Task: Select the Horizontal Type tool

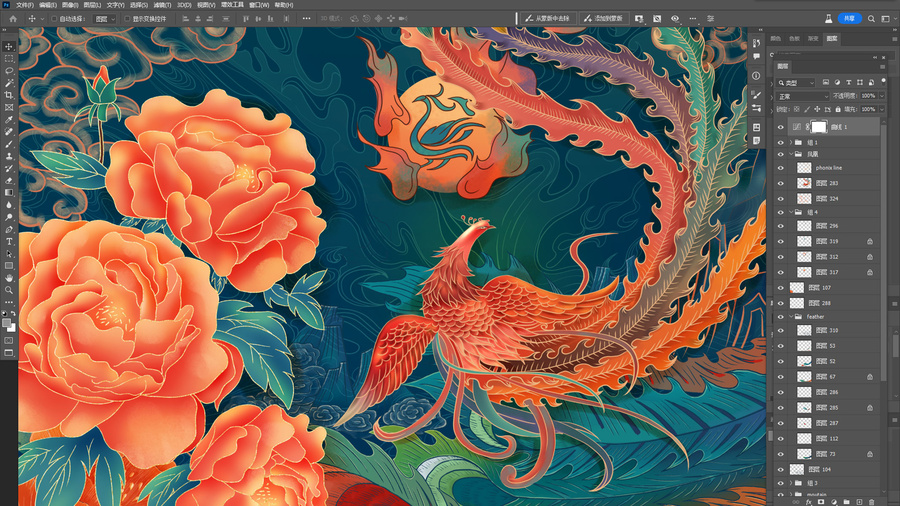Action: click(x=9, y=242)
